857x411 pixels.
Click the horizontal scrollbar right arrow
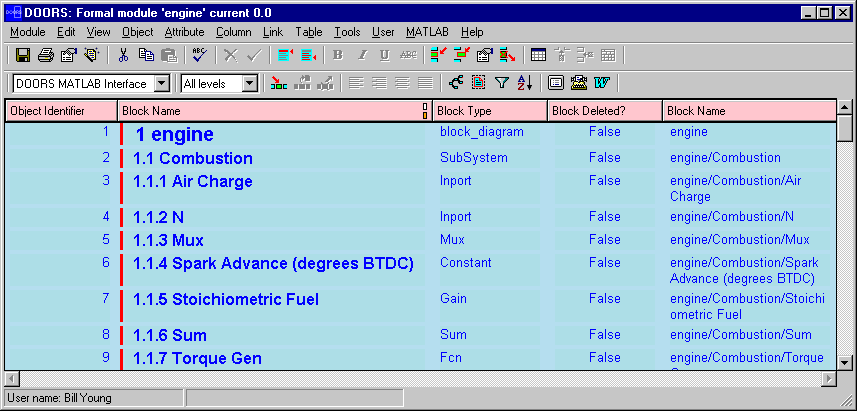pos(829,378)
